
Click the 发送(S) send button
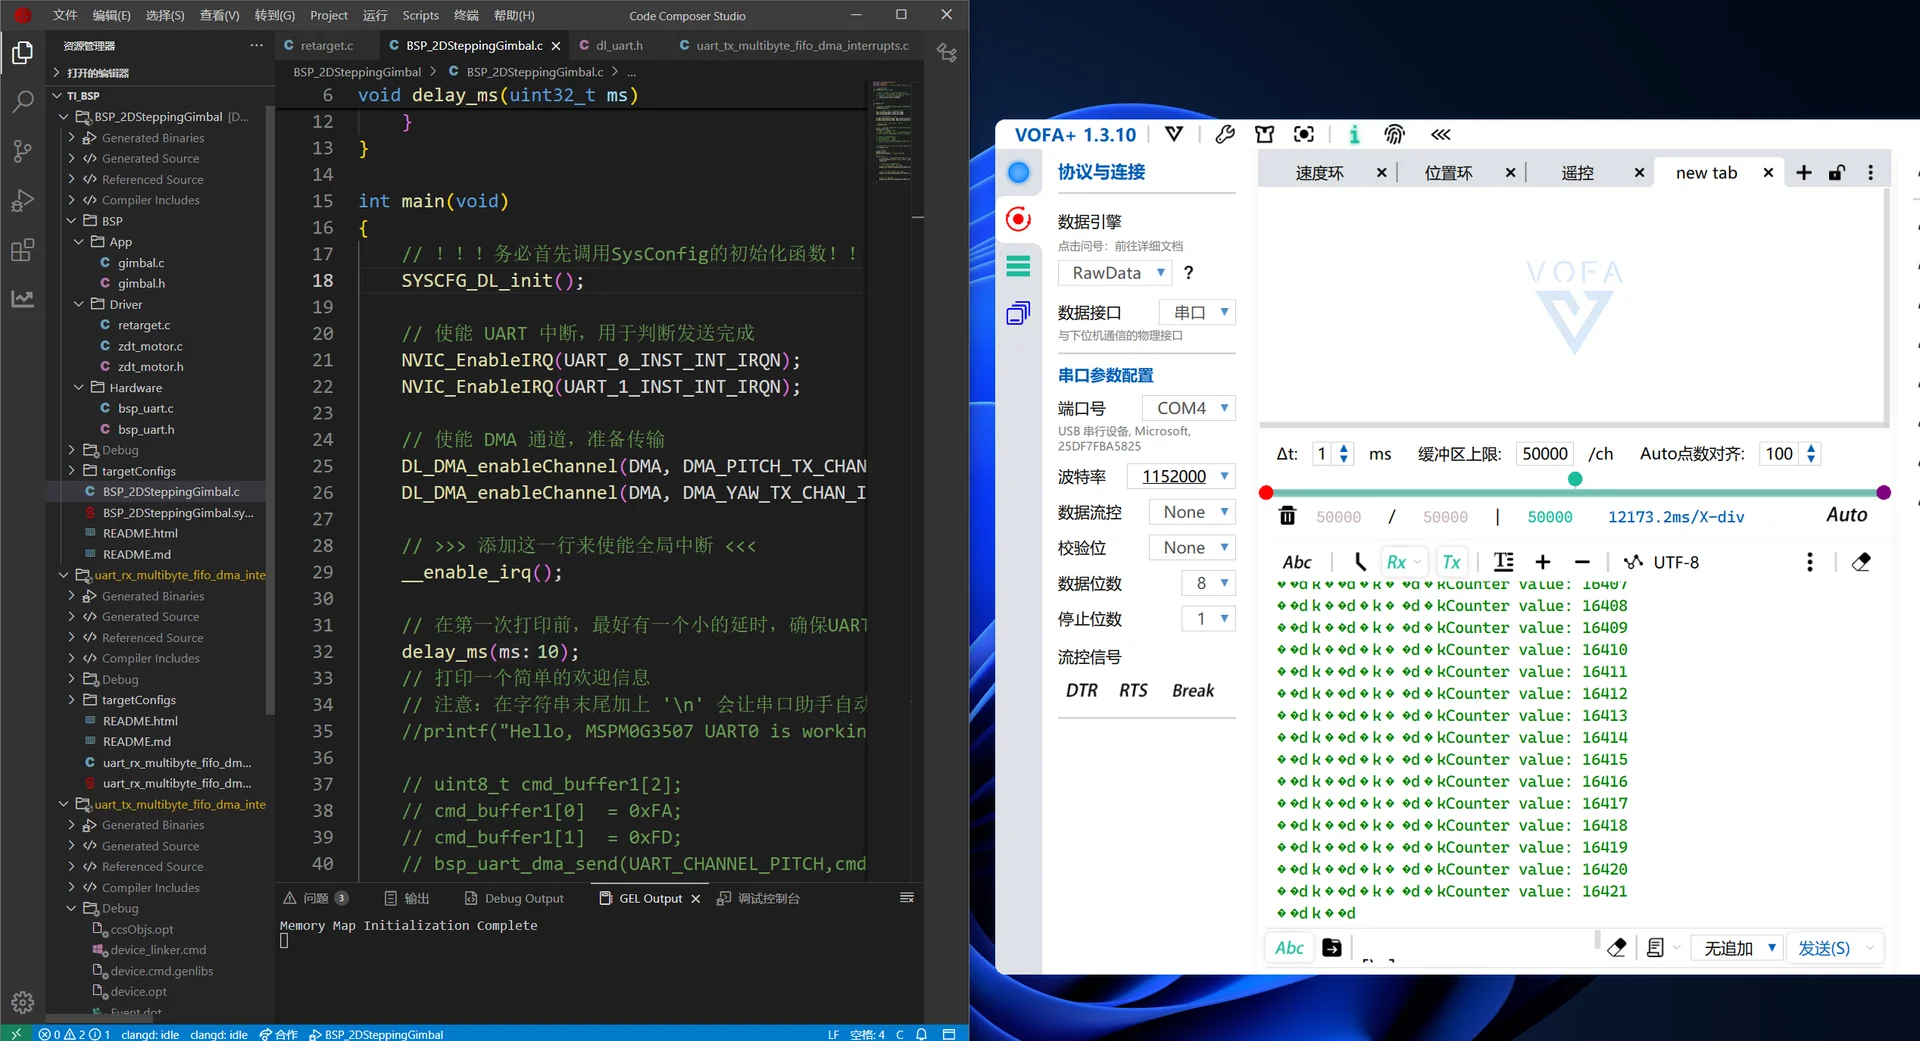[1823, 948]
